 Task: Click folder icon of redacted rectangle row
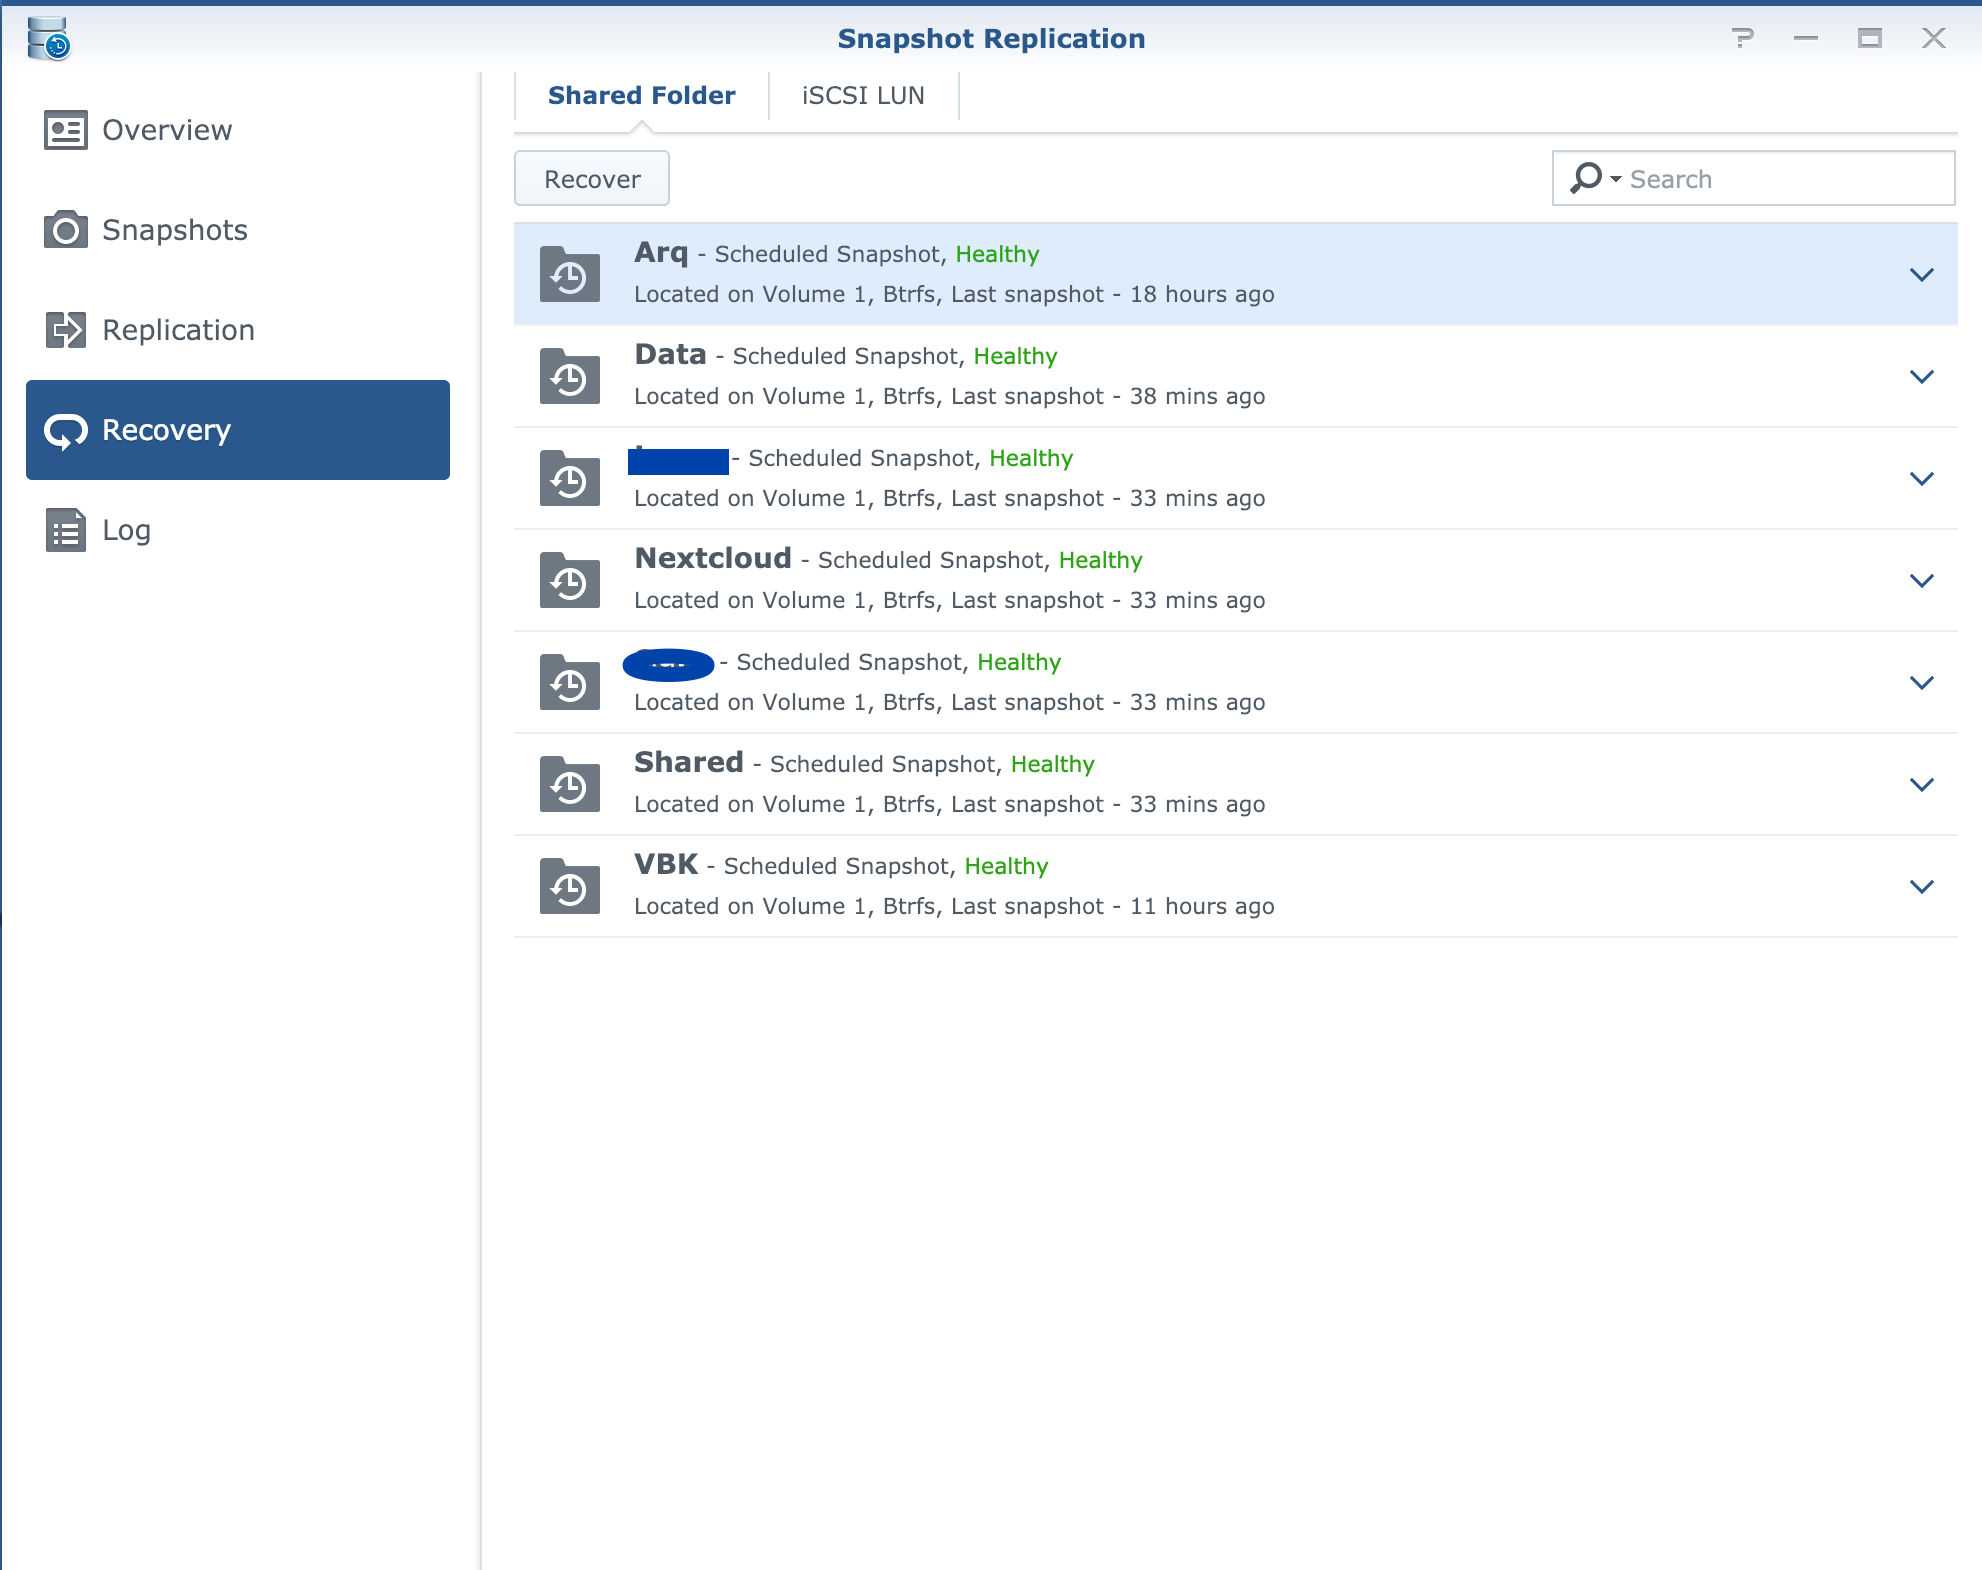(570, 478)
